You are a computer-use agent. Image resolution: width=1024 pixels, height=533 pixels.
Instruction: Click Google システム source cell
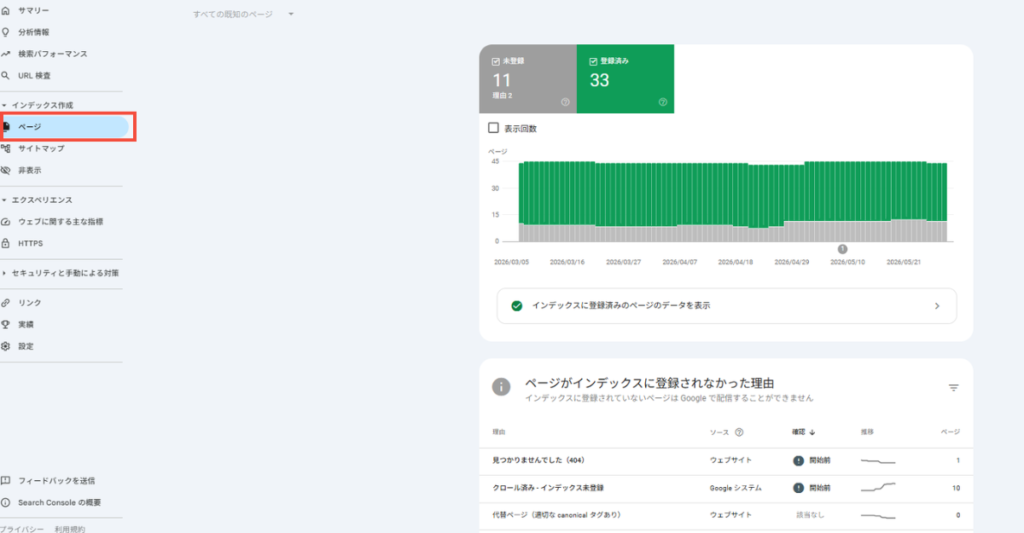pyautogui.click(x=736, y=488)
